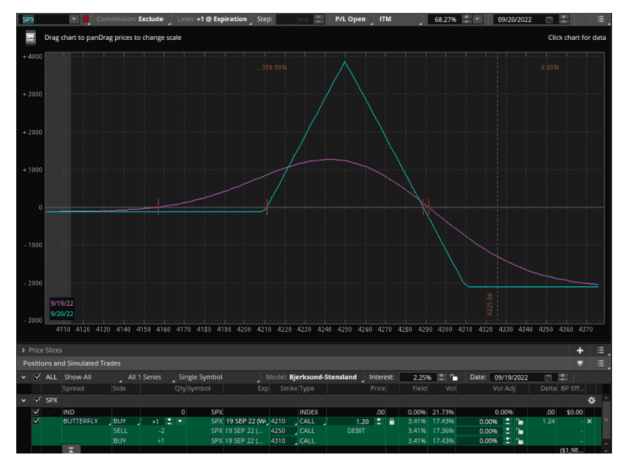
Task: Open calendar icon beside 09/19/2022 date
Action: click(548, 377)
